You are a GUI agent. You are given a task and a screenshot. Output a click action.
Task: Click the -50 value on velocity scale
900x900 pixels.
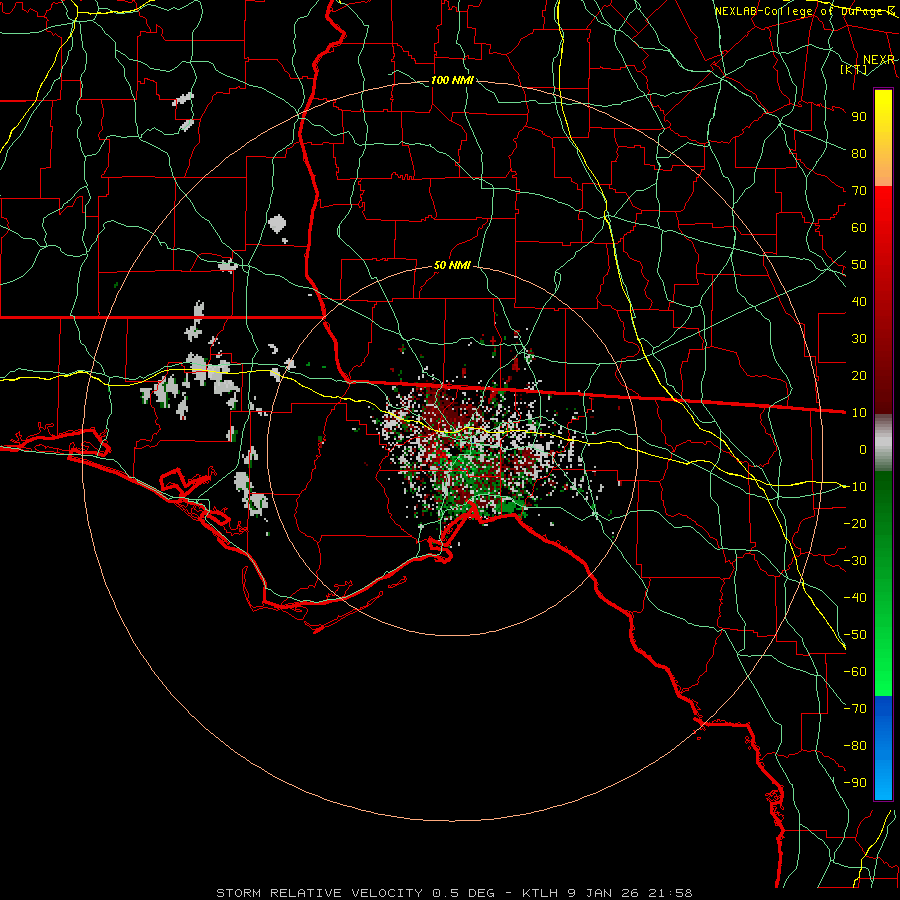click(x=855, y=635)
